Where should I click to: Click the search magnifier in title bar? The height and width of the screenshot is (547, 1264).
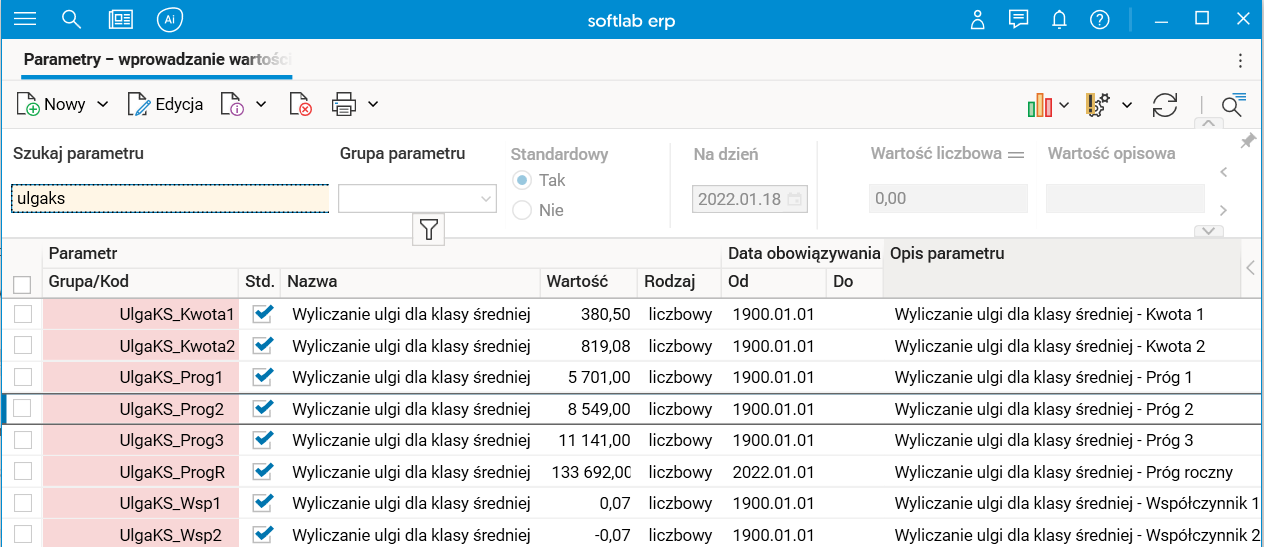[x=71, y=20]
